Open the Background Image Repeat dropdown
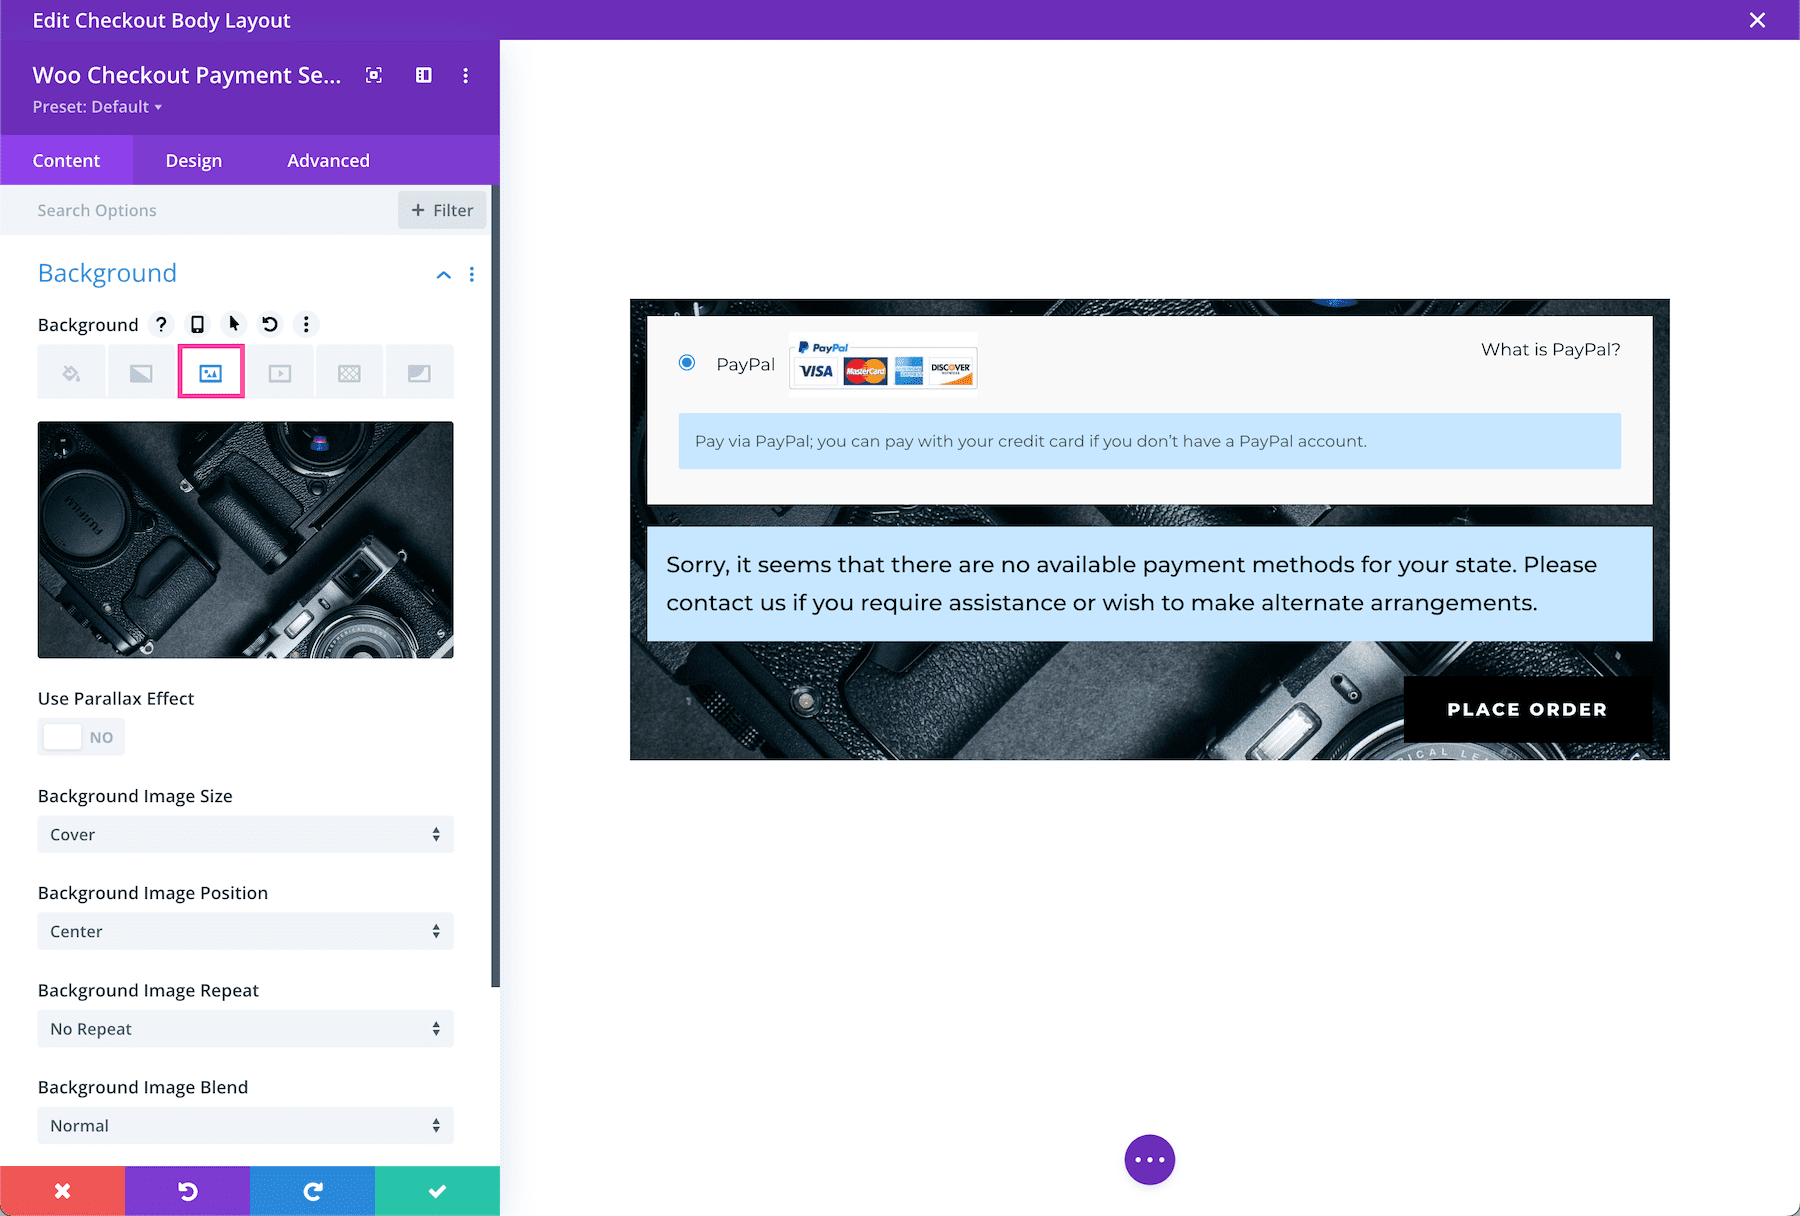The height and width of the screenshot is (1216, 1800). (x=245, y=1028)
